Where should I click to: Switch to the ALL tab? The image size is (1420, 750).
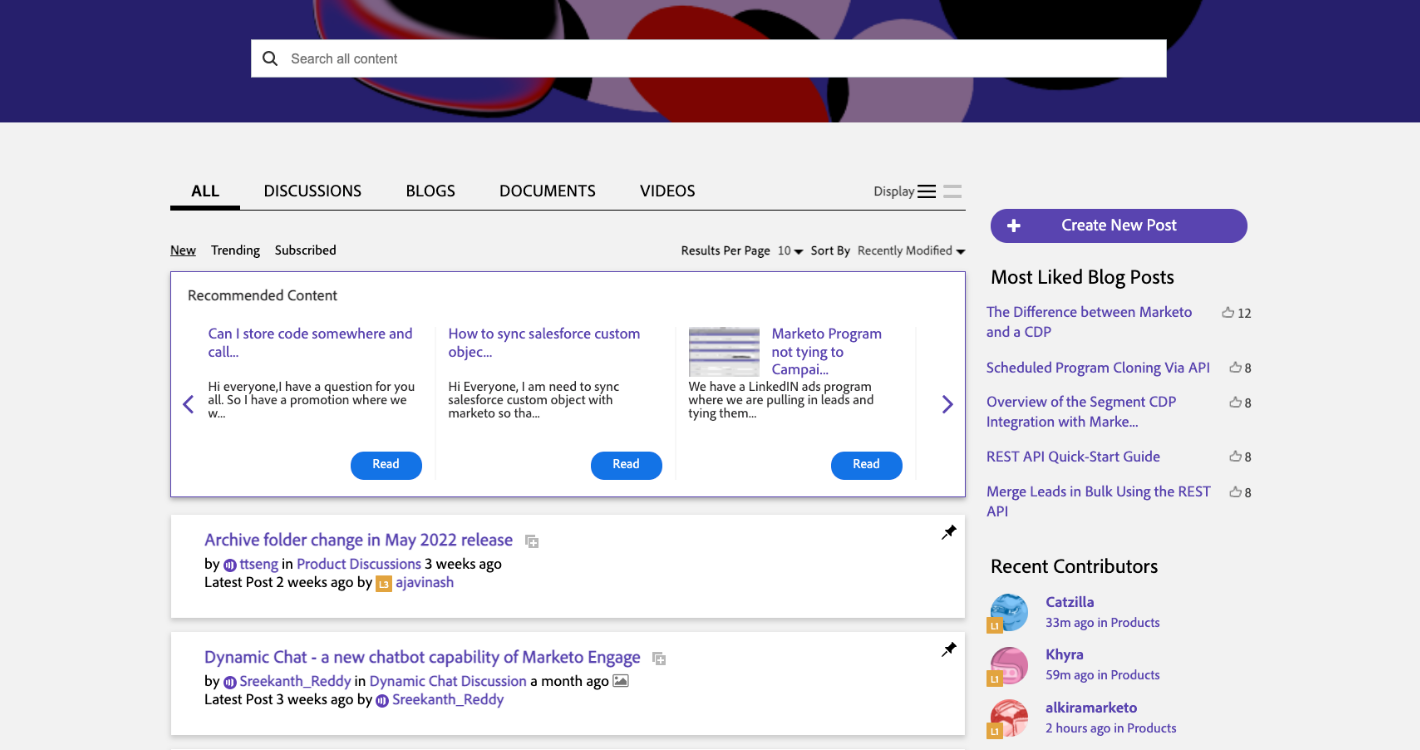click(x=205, y=191)
